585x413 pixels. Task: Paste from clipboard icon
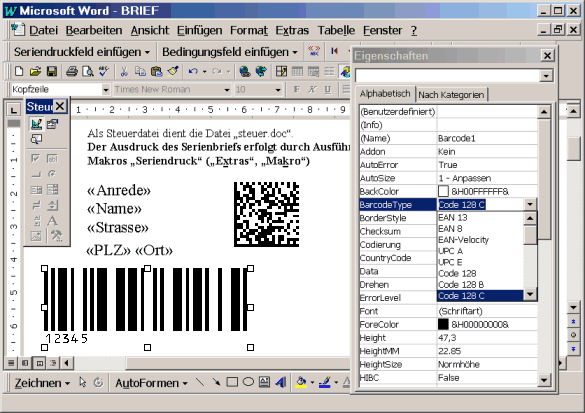tap(157, 71)
